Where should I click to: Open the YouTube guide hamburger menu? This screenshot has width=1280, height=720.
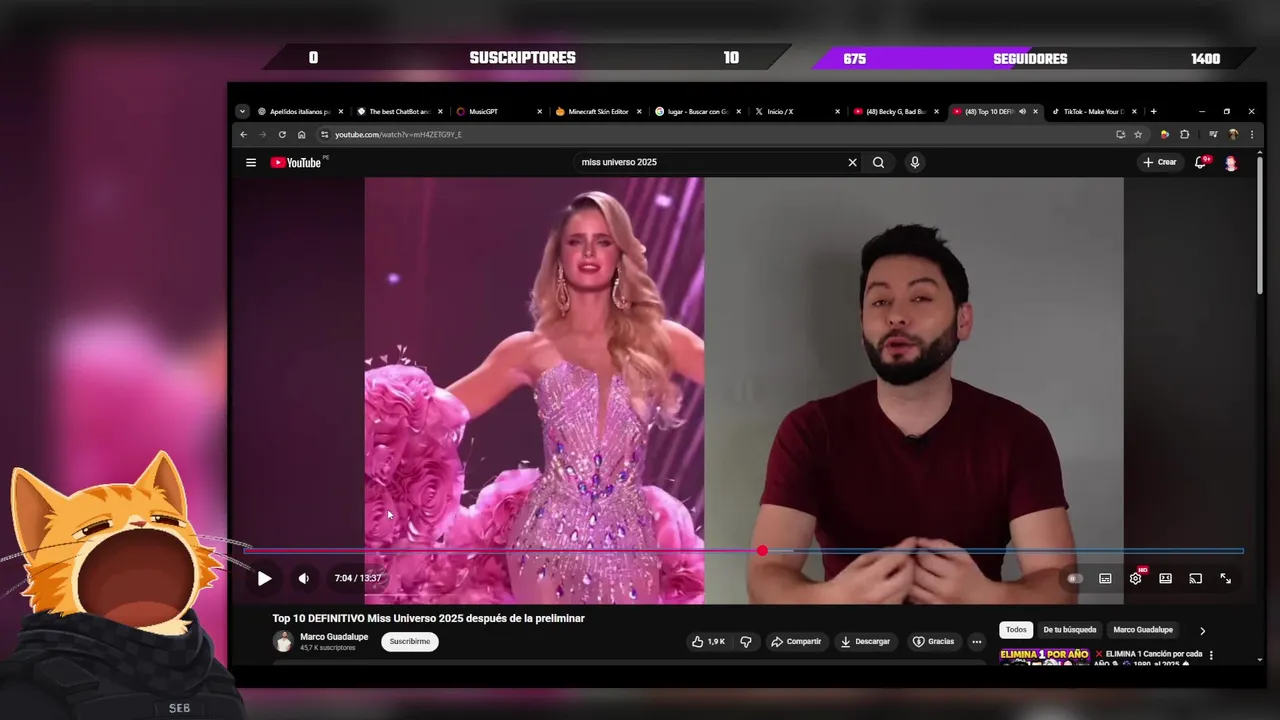coord(251,162)
